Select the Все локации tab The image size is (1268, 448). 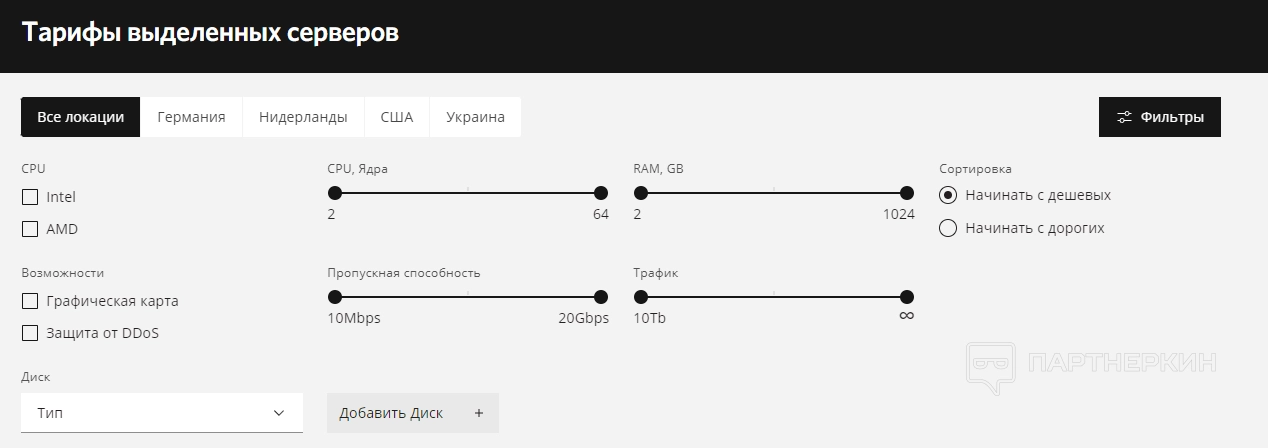point(81,117)
